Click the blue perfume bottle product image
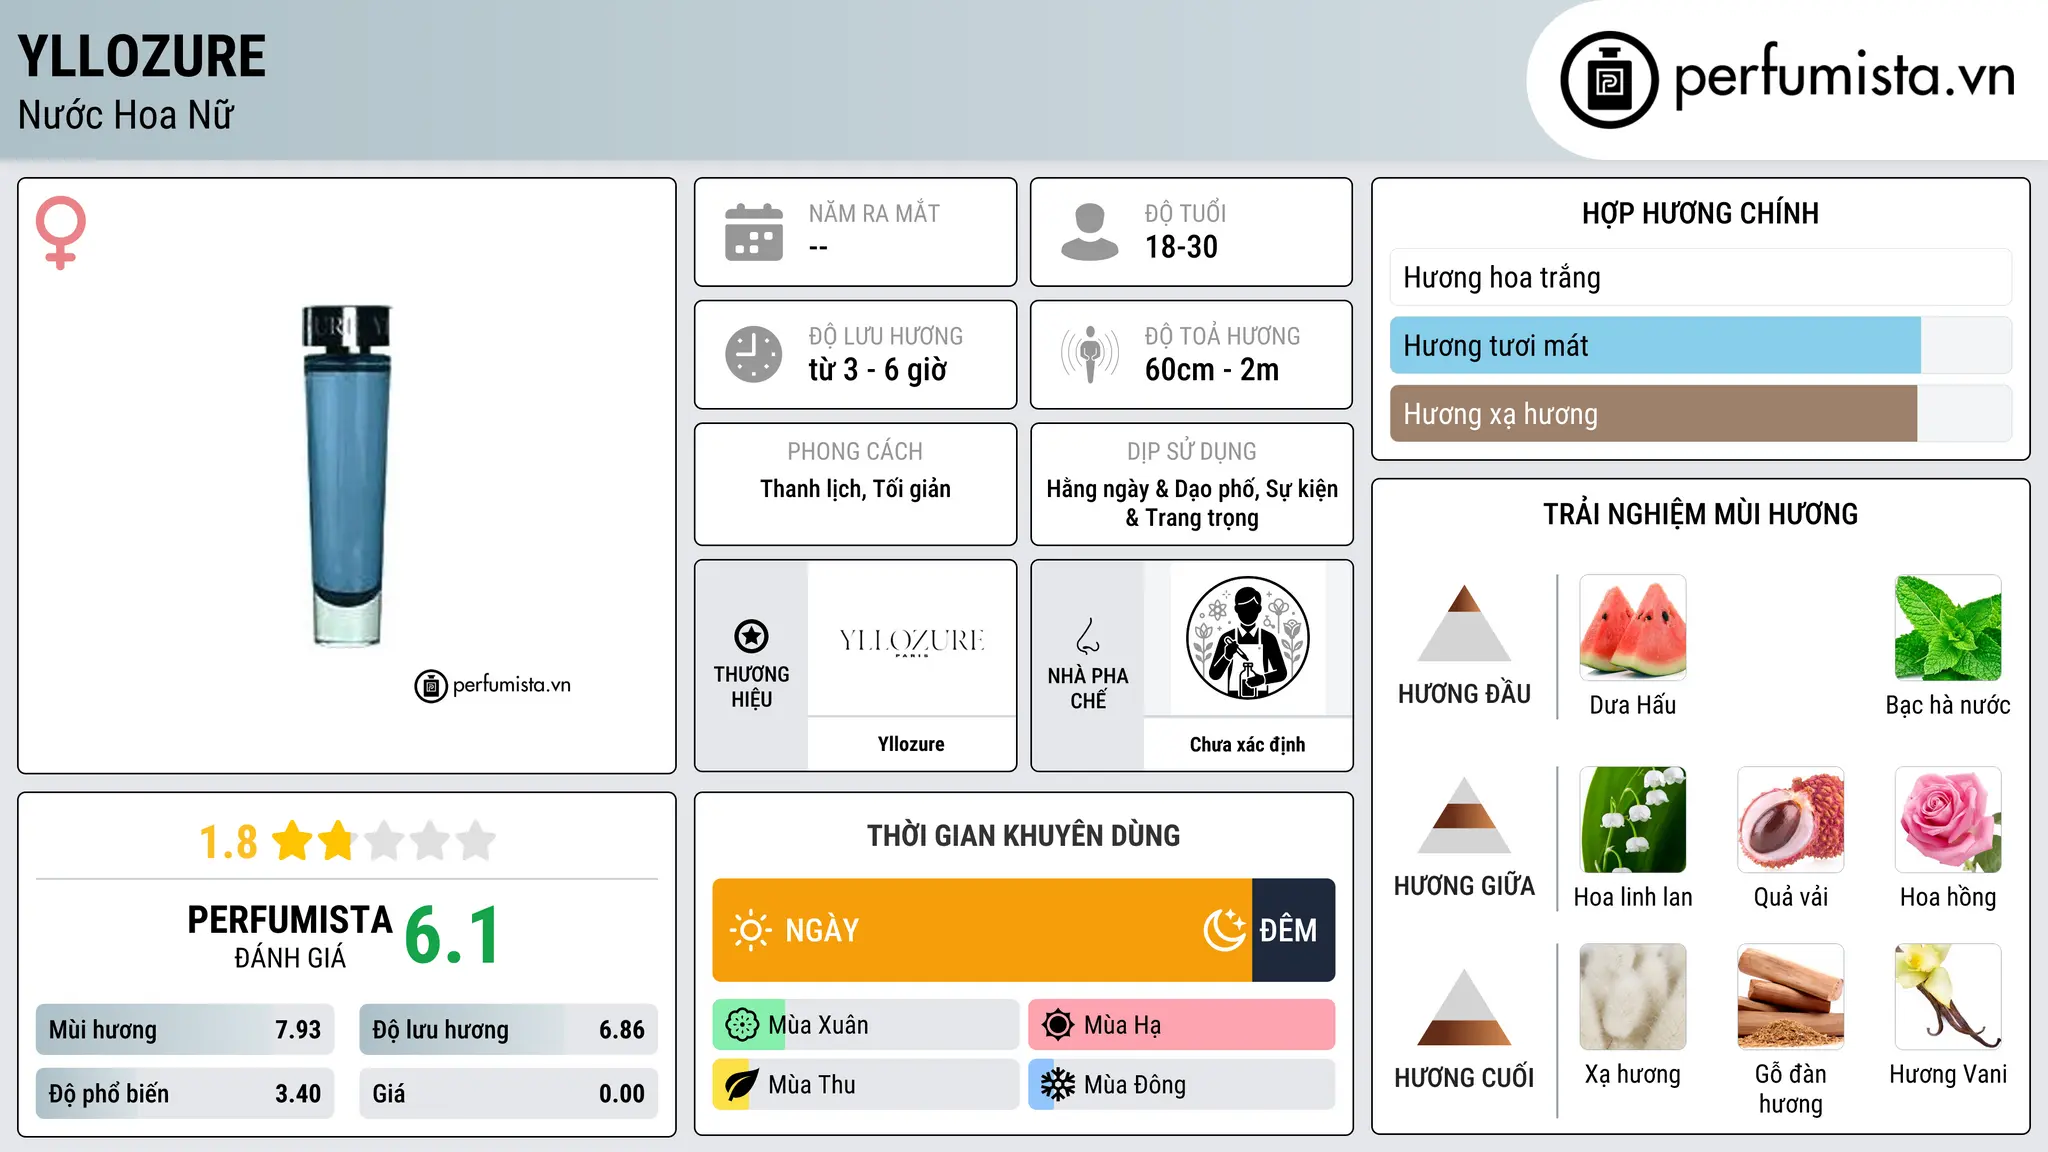2048x1152 pixels. [346, 476]
